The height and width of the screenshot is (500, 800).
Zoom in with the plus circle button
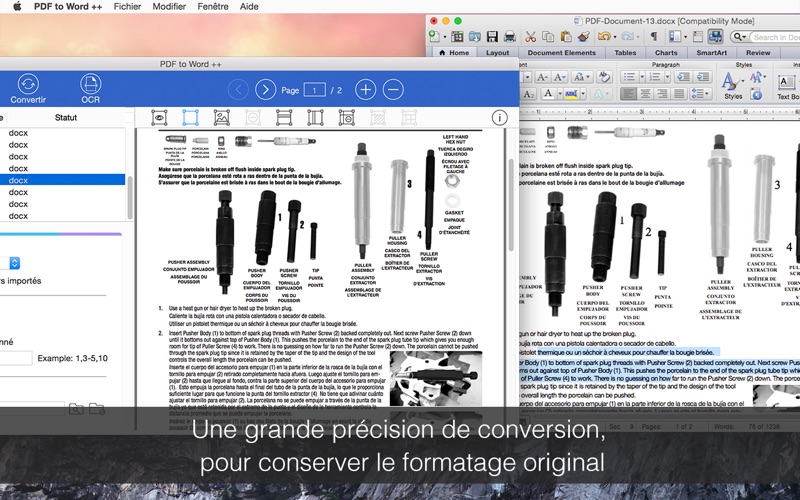pyautogui.click(x=365, y=90)
